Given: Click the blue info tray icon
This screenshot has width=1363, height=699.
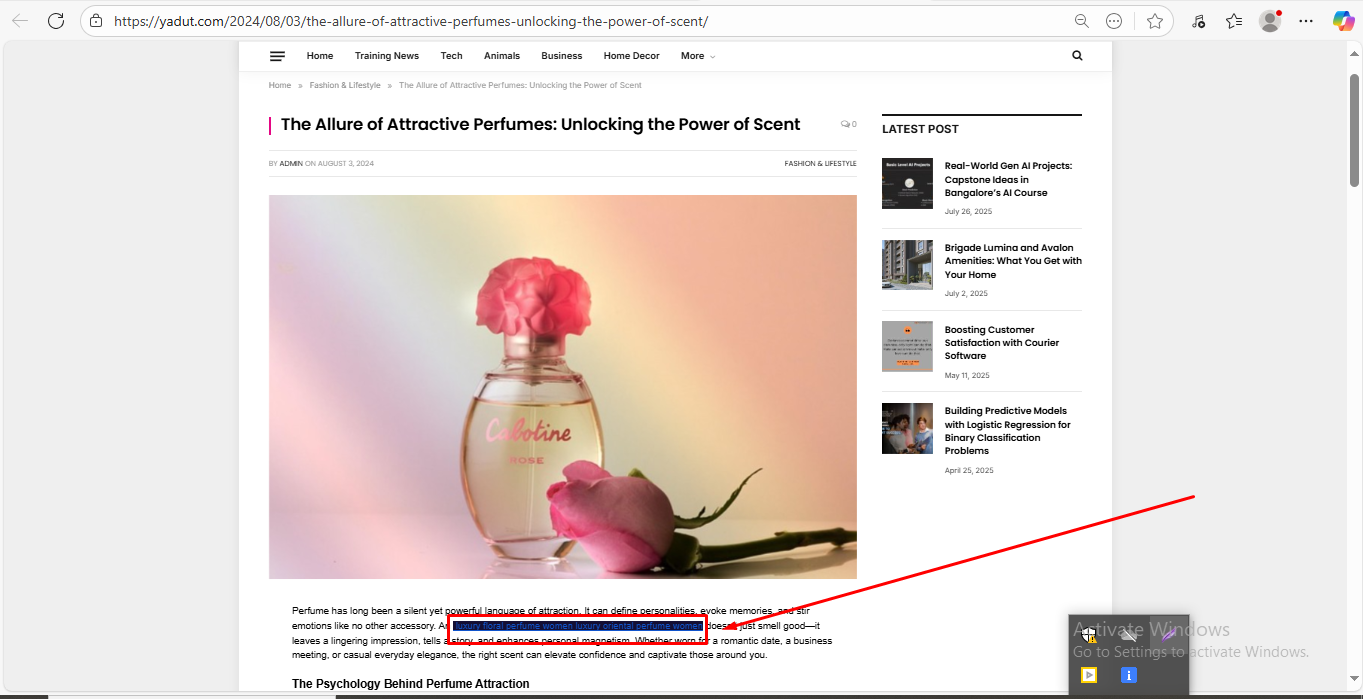Looking at the screenshot, I should pyautogui.click(x=1129, y=675).
